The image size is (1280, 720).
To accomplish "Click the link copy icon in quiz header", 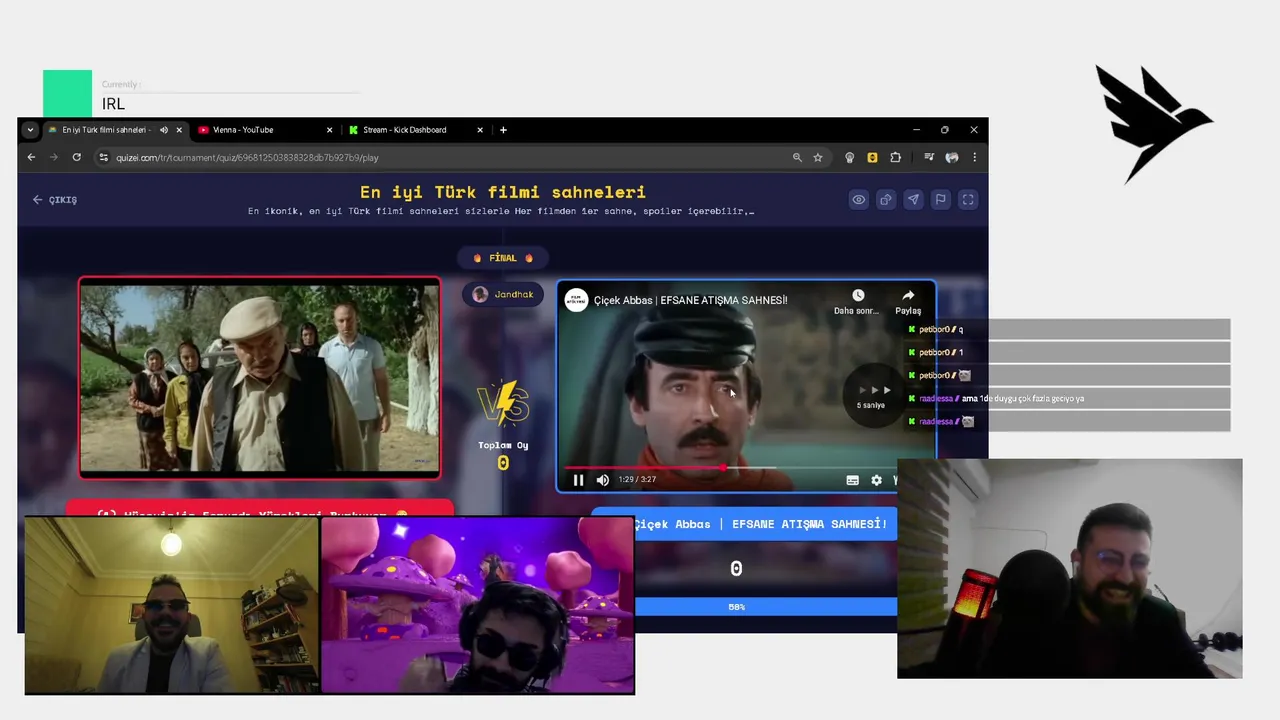I will tap(886, 200).
